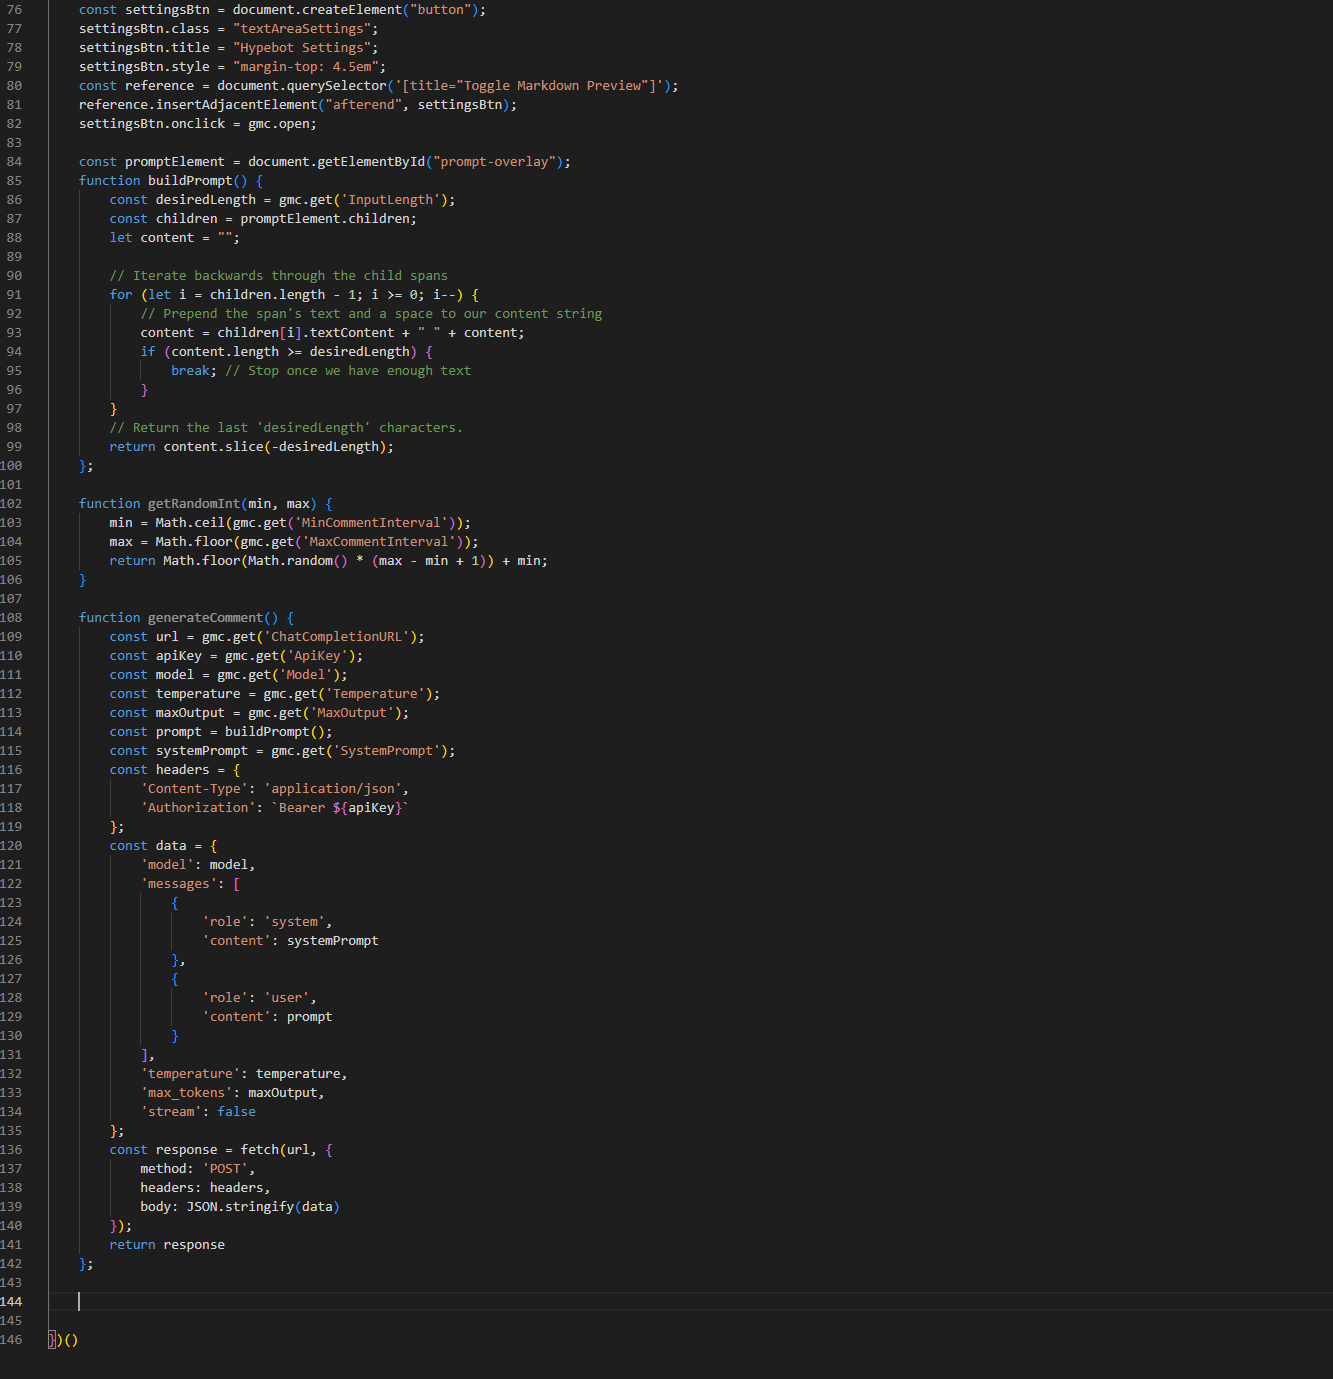Click the comment "Return the last 'desiredLength' characters."
1333x1379 pixels.
click(287, 428)
